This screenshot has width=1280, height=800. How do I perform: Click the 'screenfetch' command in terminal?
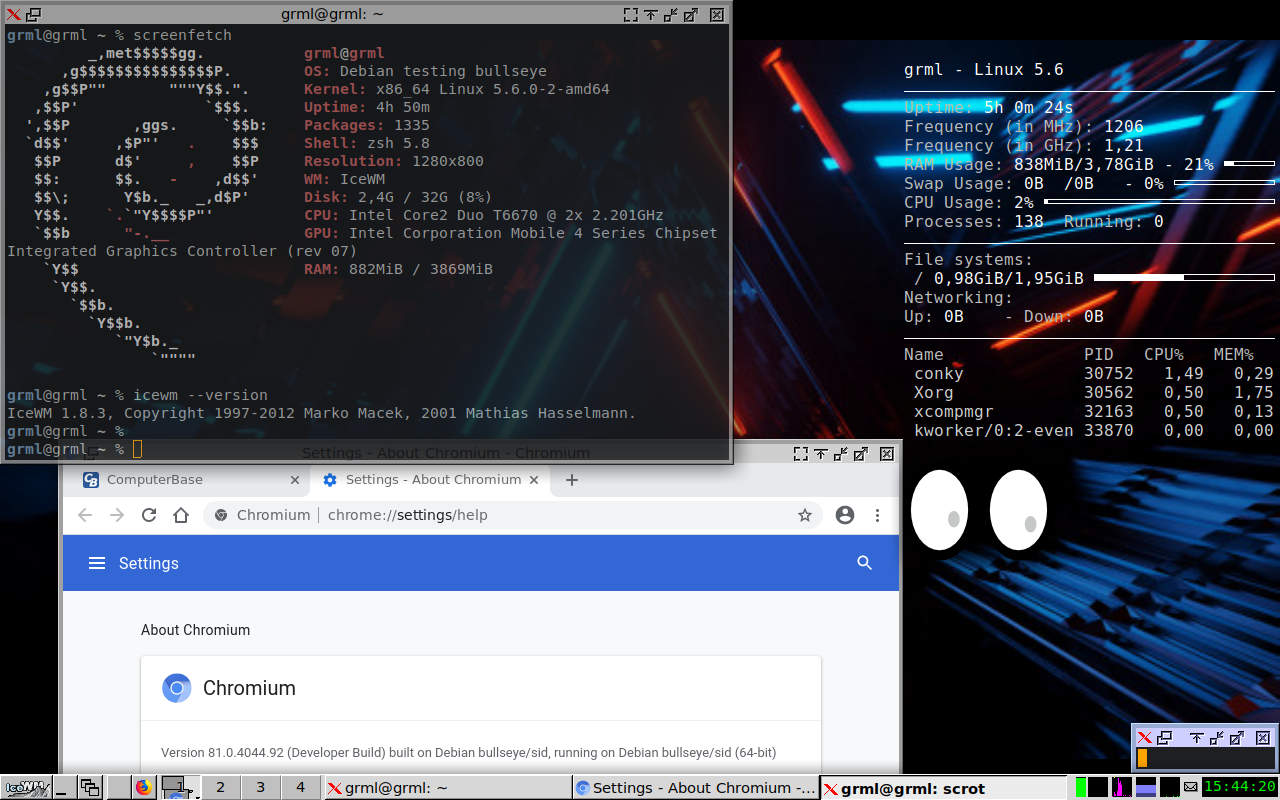(x=182, y=35)
